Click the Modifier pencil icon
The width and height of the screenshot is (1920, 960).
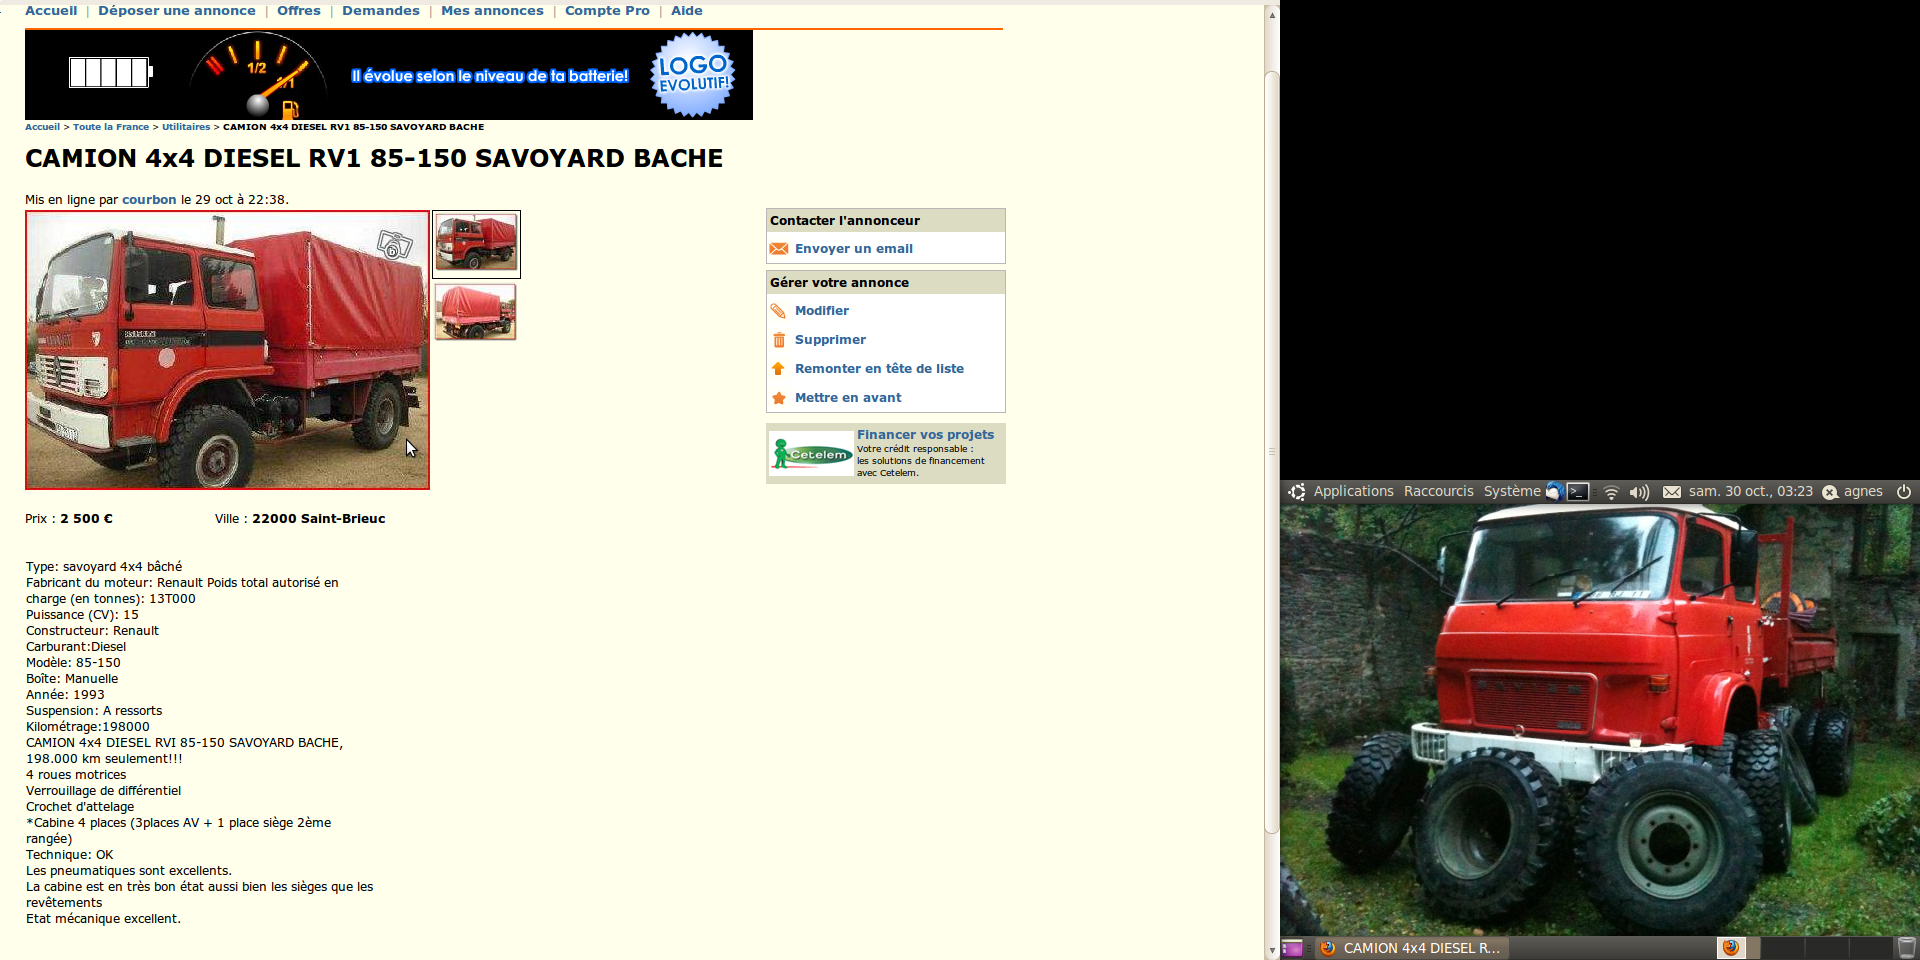pos(779,311)
